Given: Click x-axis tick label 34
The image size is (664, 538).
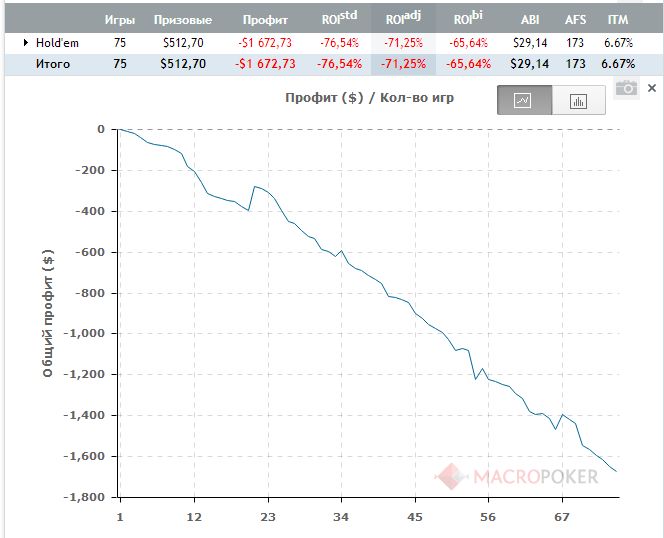Looking at the screenshot, I should 341,517.
